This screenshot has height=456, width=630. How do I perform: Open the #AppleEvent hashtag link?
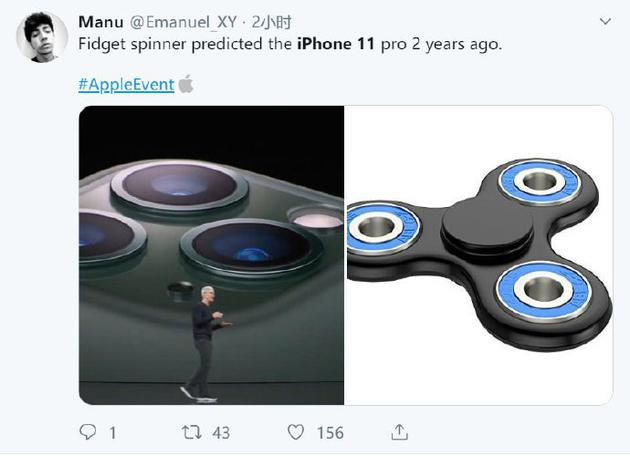coord(125,84)
